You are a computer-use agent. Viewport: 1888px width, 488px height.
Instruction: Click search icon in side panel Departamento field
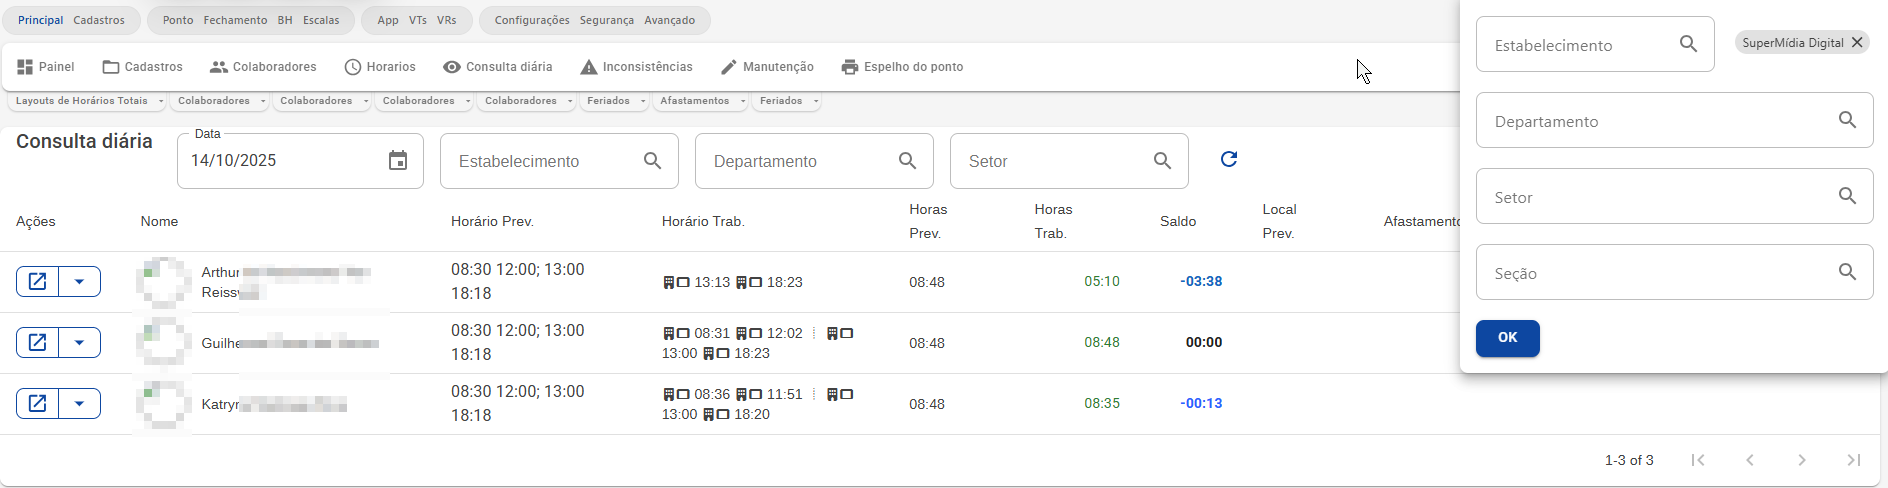click(x=1848, y=120)
